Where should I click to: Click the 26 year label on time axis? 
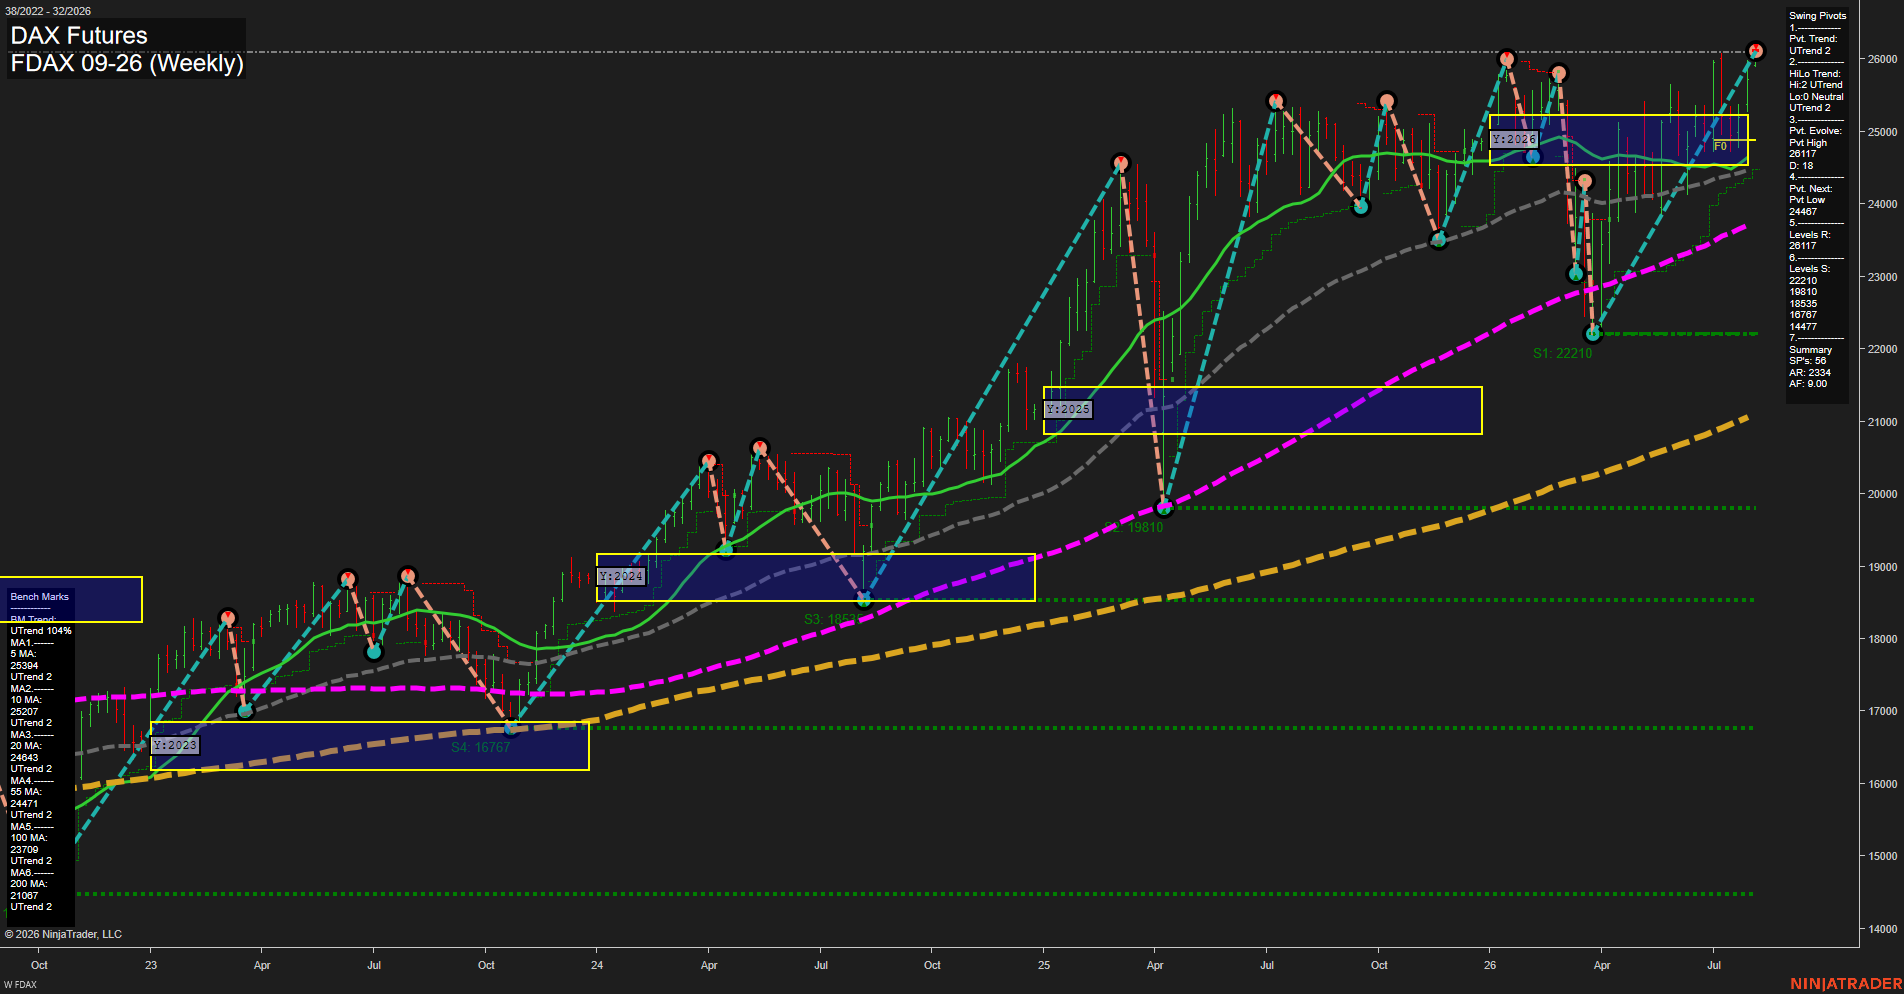(1490, 965)
